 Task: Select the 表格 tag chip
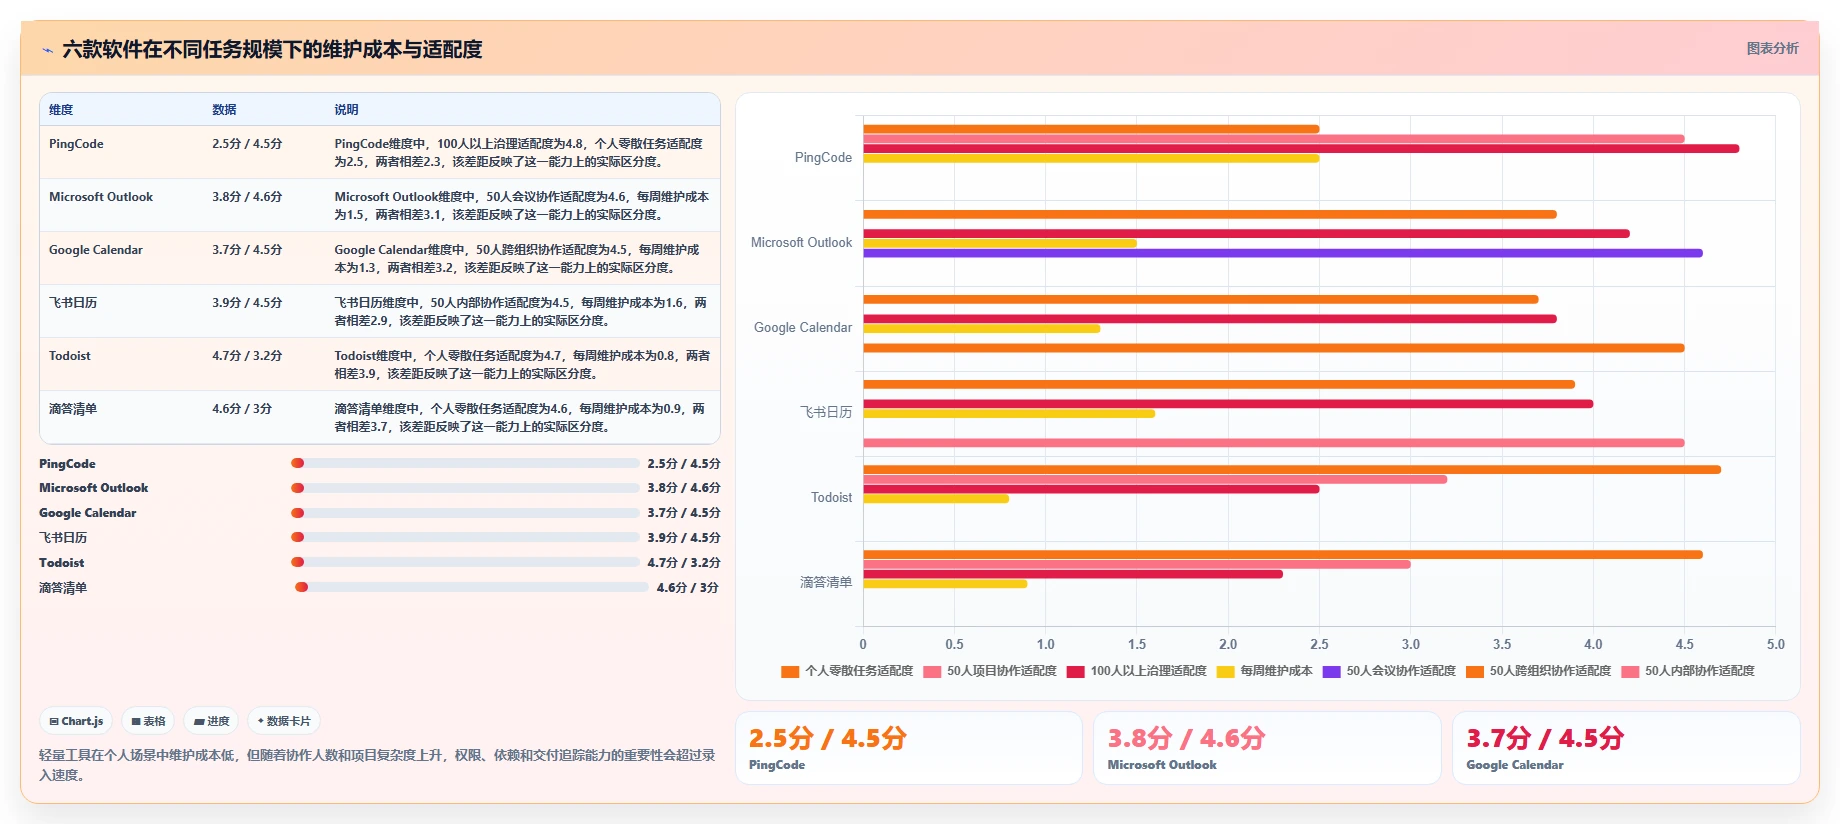[148, 721]
